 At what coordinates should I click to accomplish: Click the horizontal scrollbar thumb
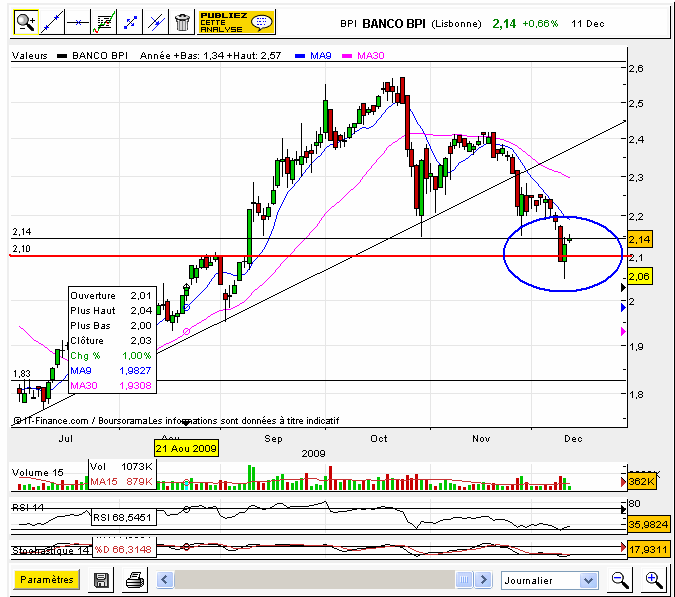coord(464,580)
